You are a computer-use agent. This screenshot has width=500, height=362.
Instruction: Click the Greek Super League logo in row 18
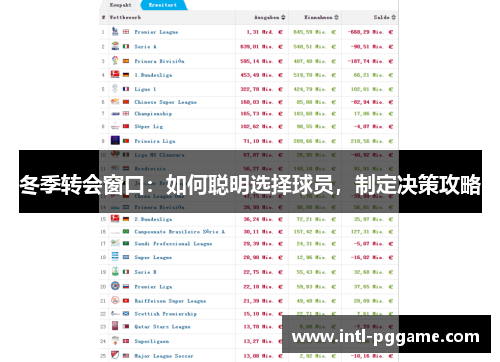click(115, 257)
